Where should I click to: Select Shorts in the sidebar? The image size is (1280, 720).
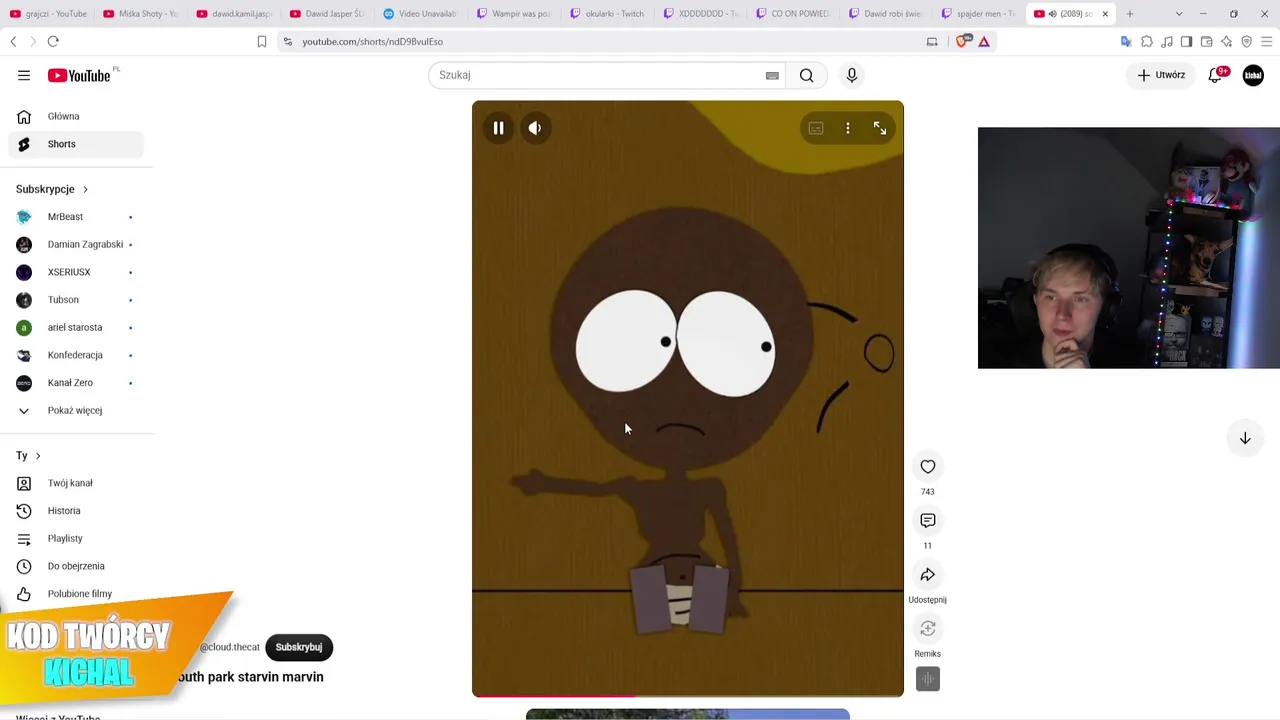click(75, 144)
